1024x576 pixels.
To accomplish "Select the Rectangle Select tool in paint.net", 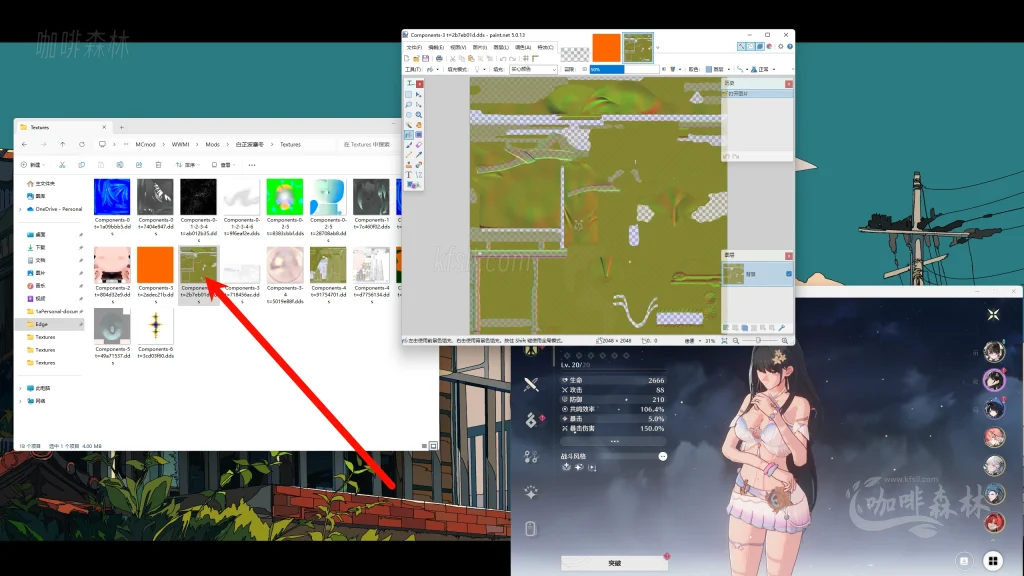I will [409, 95].
